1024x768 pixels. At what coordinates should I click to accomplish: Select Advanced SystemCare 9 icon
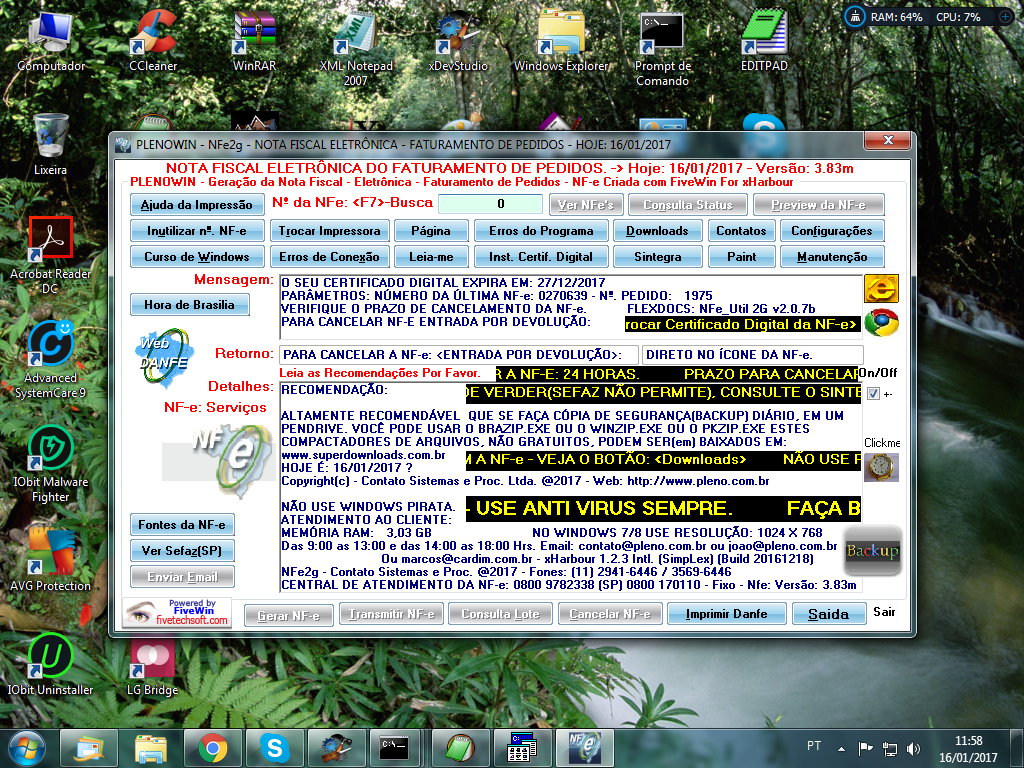click(x=50, y=360)
